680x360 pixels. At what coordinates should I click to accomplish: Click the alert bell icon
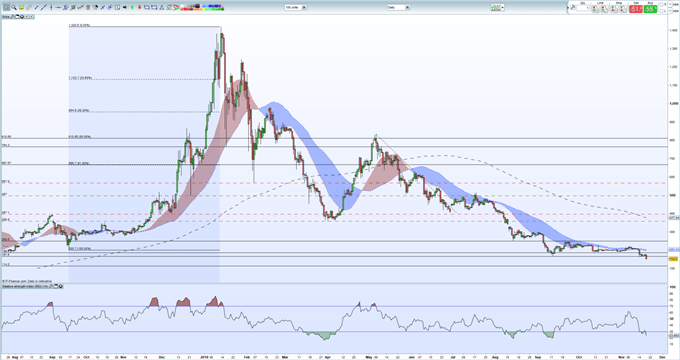coord(21,7)
